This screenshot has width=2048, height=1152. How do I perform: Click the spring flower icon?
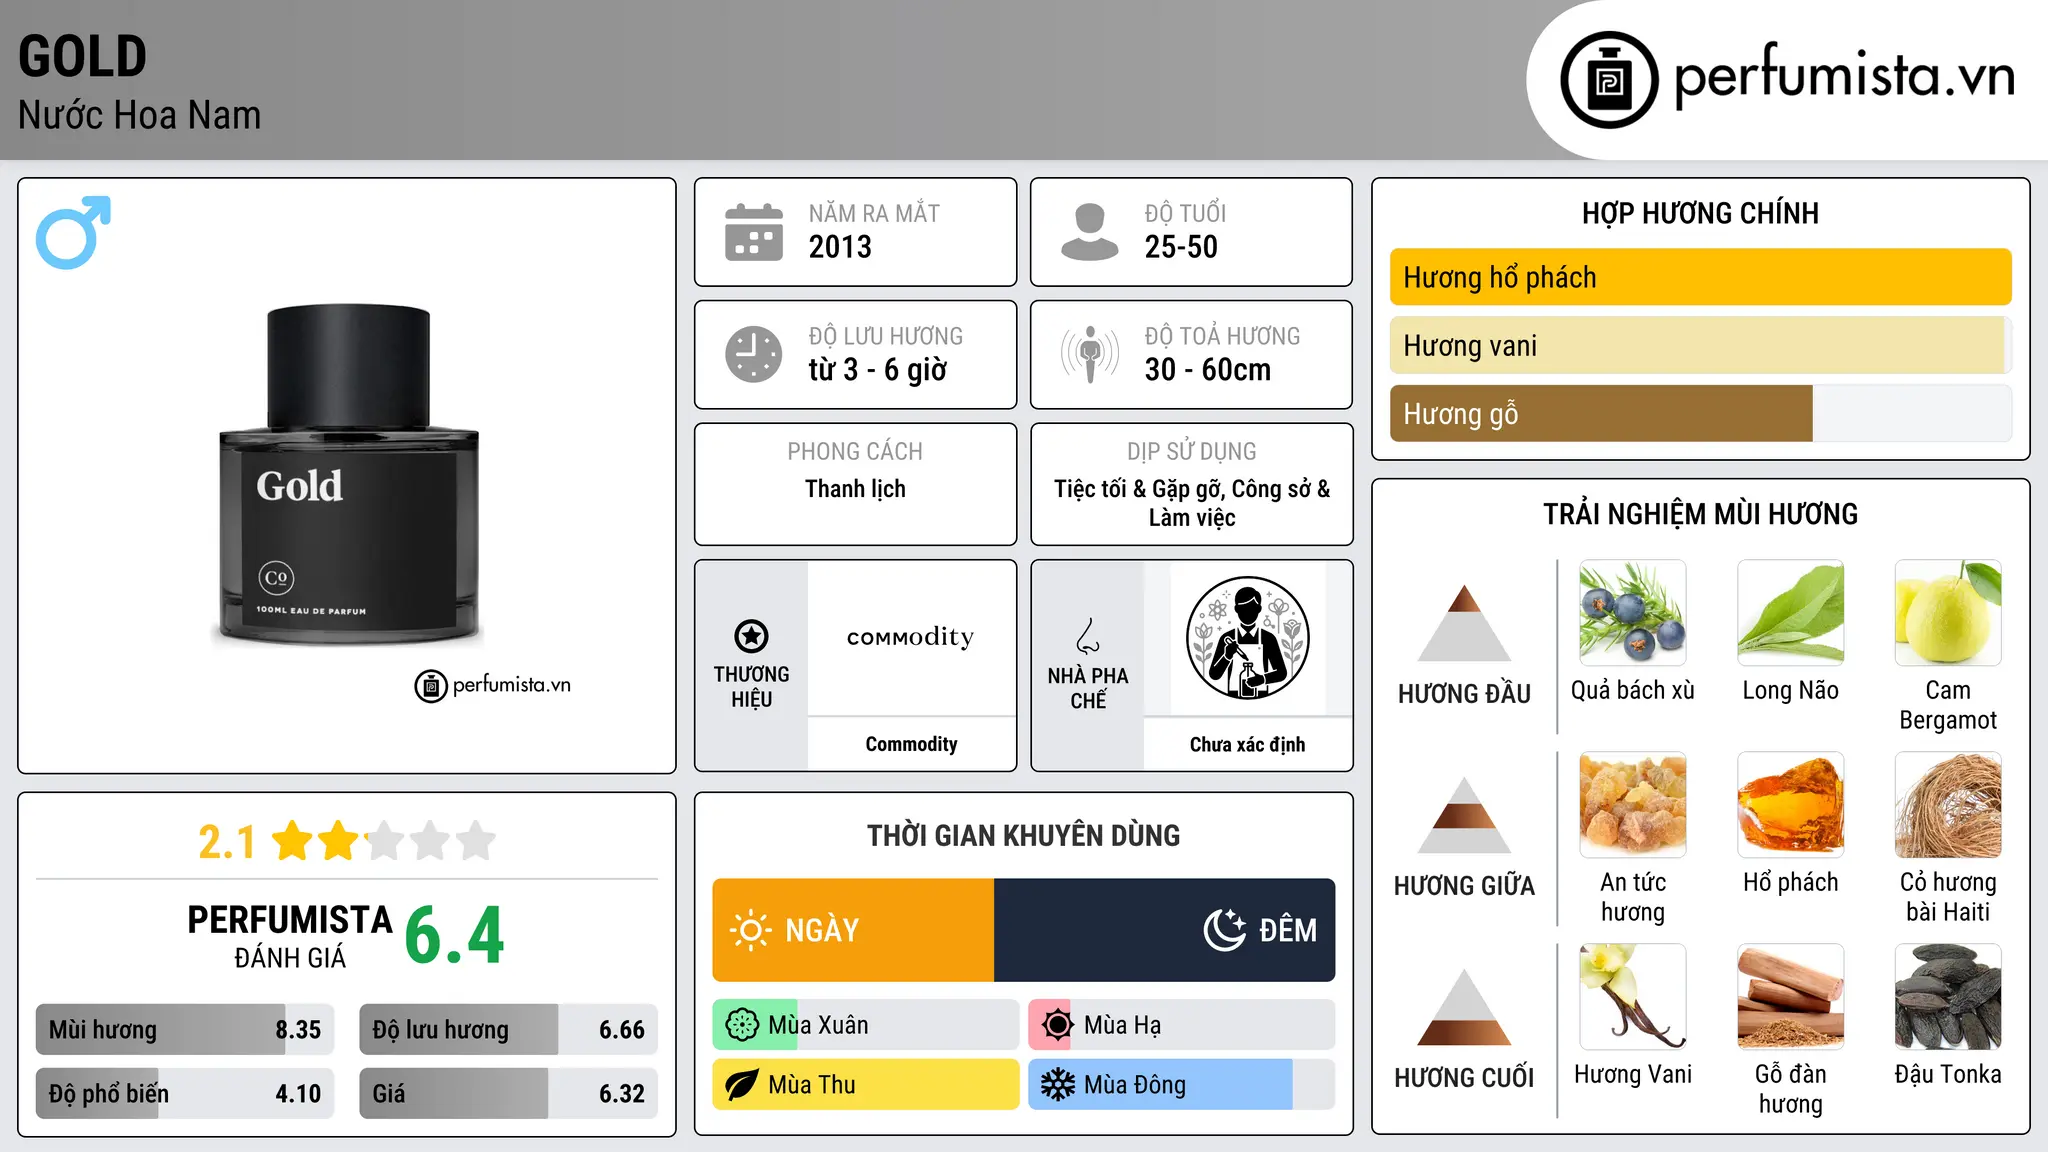coord(742,1025)
